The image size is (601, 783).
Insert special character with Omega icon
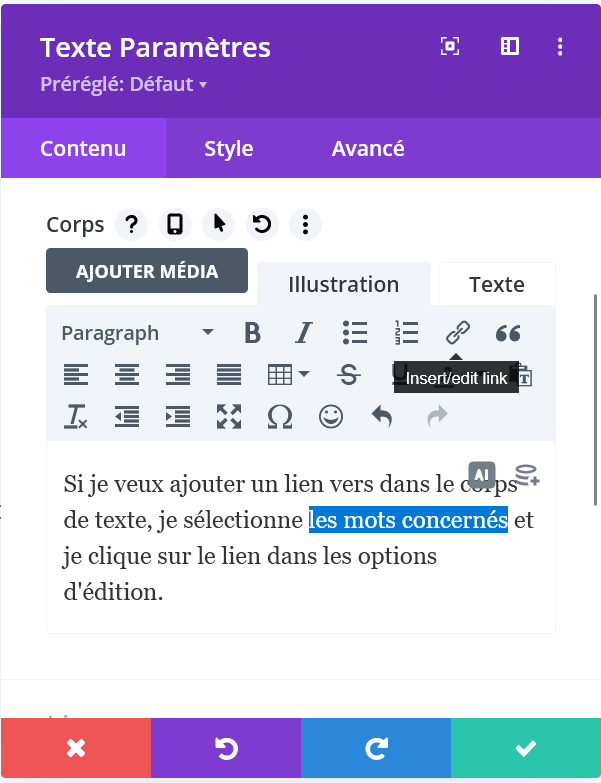280,417
